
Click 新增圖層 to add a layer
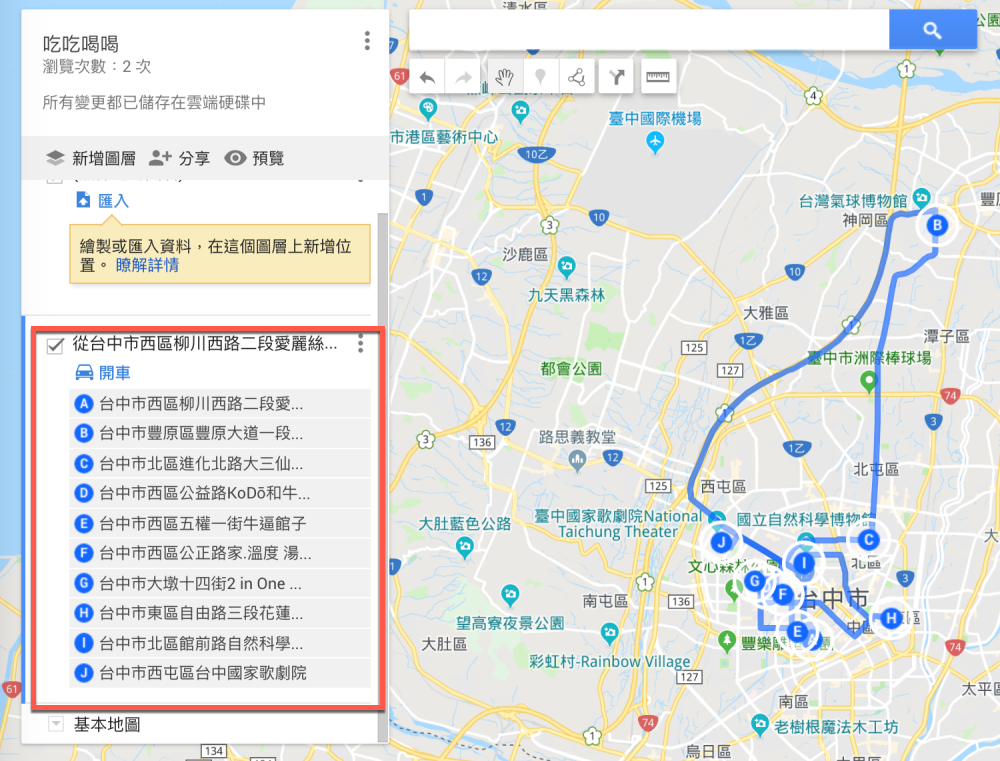coord(91,158)
